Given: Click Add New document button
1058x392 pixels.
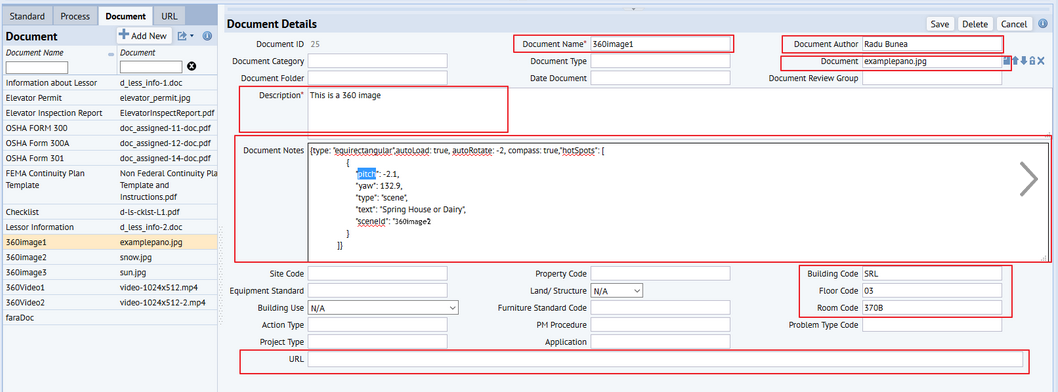Looking at the screenshot, I should click(143, 36).
